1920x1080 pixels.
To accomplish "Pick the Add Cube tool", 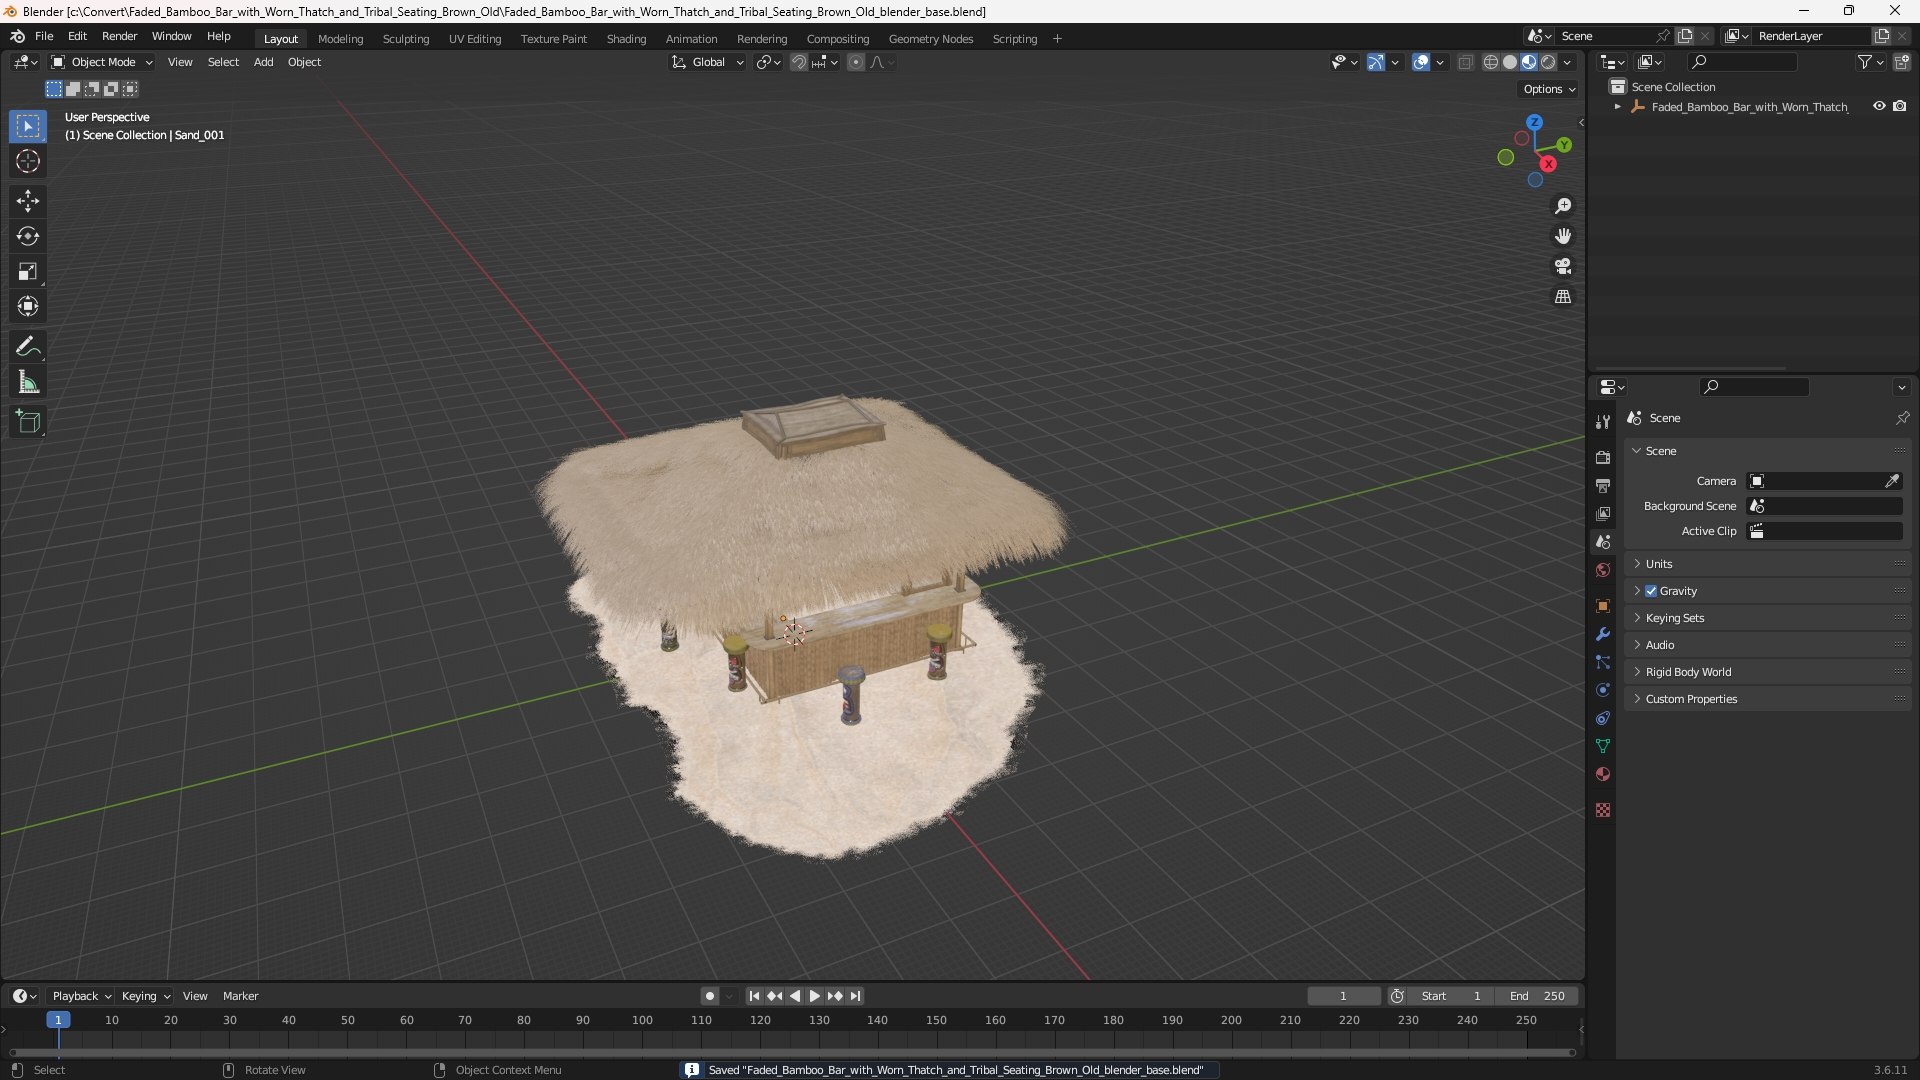I will [x=28, y=422].
